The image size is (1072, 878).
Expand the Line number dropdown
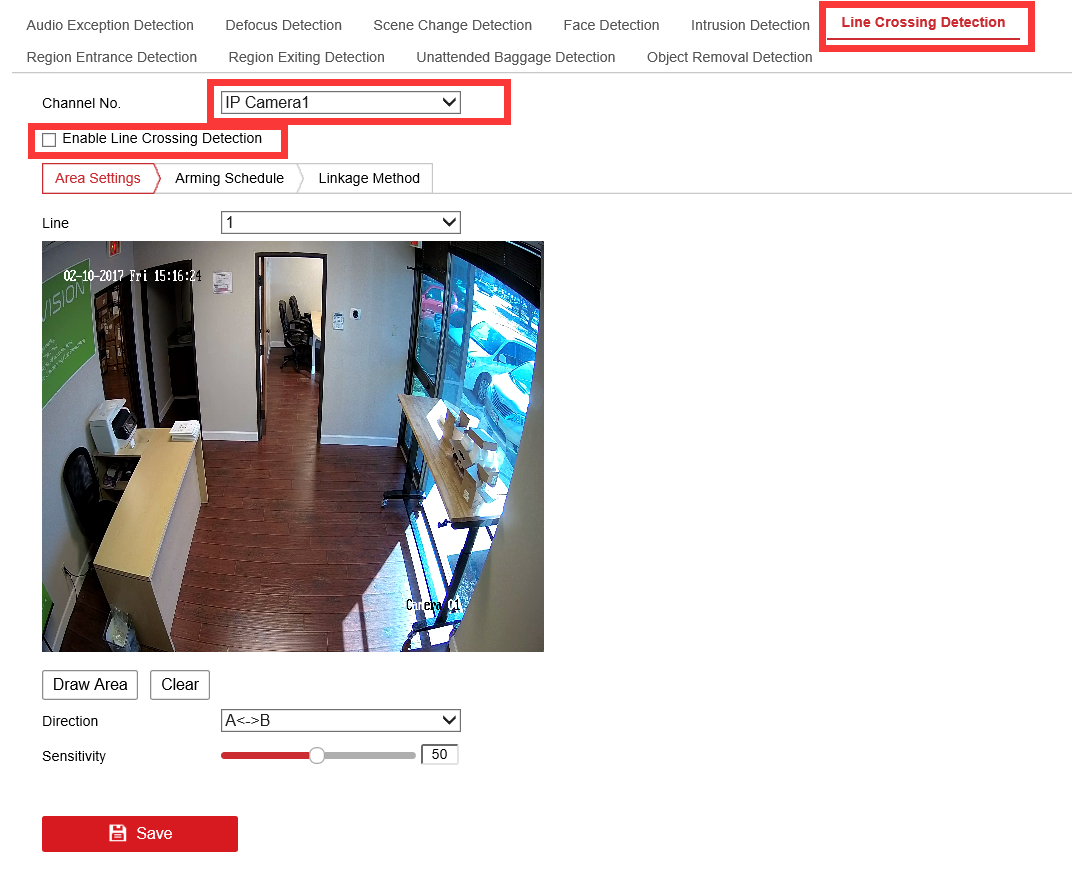[340, 222]
